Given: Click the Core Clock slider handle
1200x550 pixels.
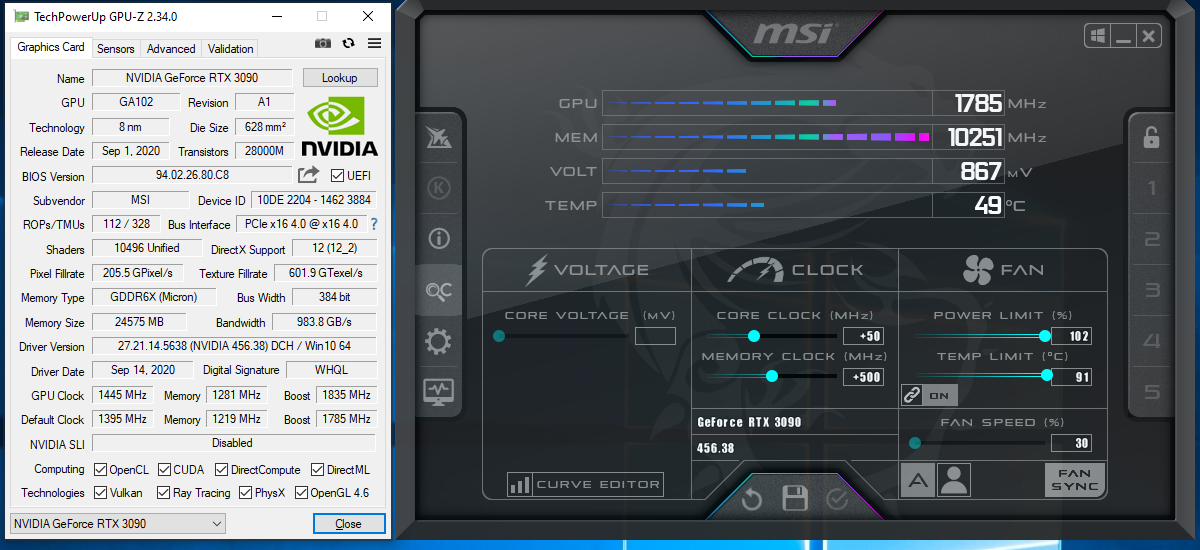Looking at the screenshot, I should point(754,336).
